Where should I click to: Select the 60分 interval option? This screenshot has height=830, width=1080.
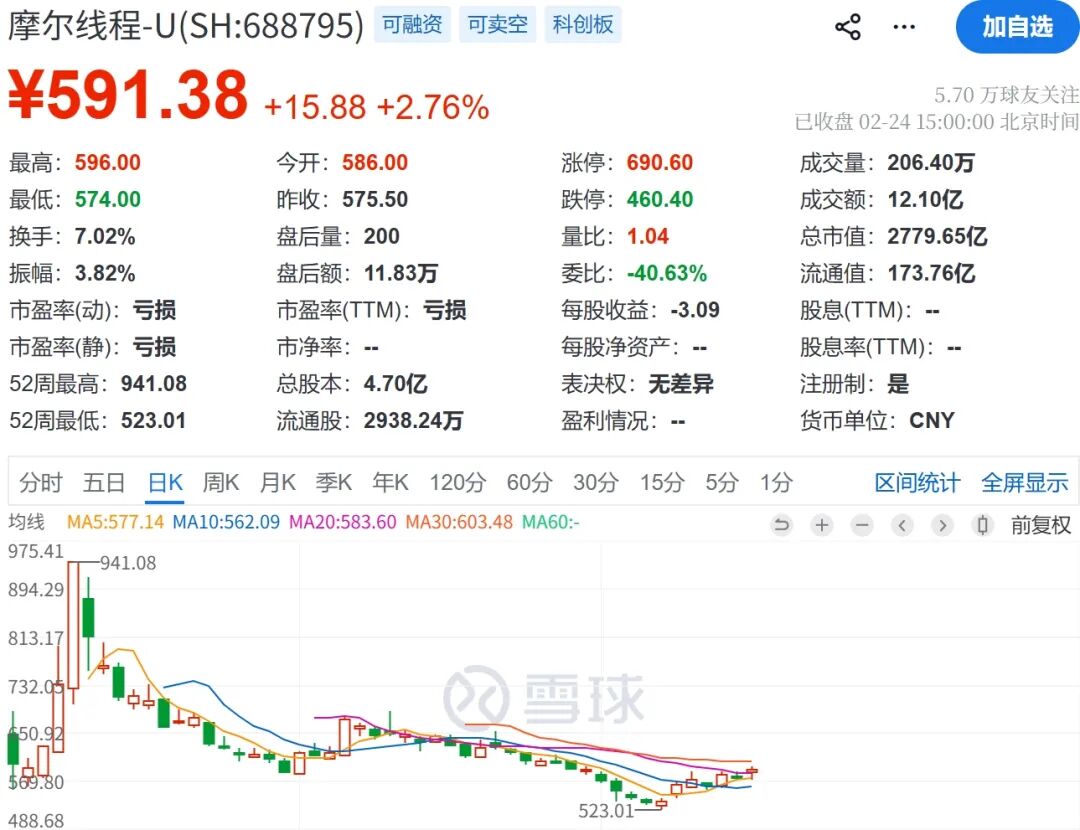click(x=529, y=482)
